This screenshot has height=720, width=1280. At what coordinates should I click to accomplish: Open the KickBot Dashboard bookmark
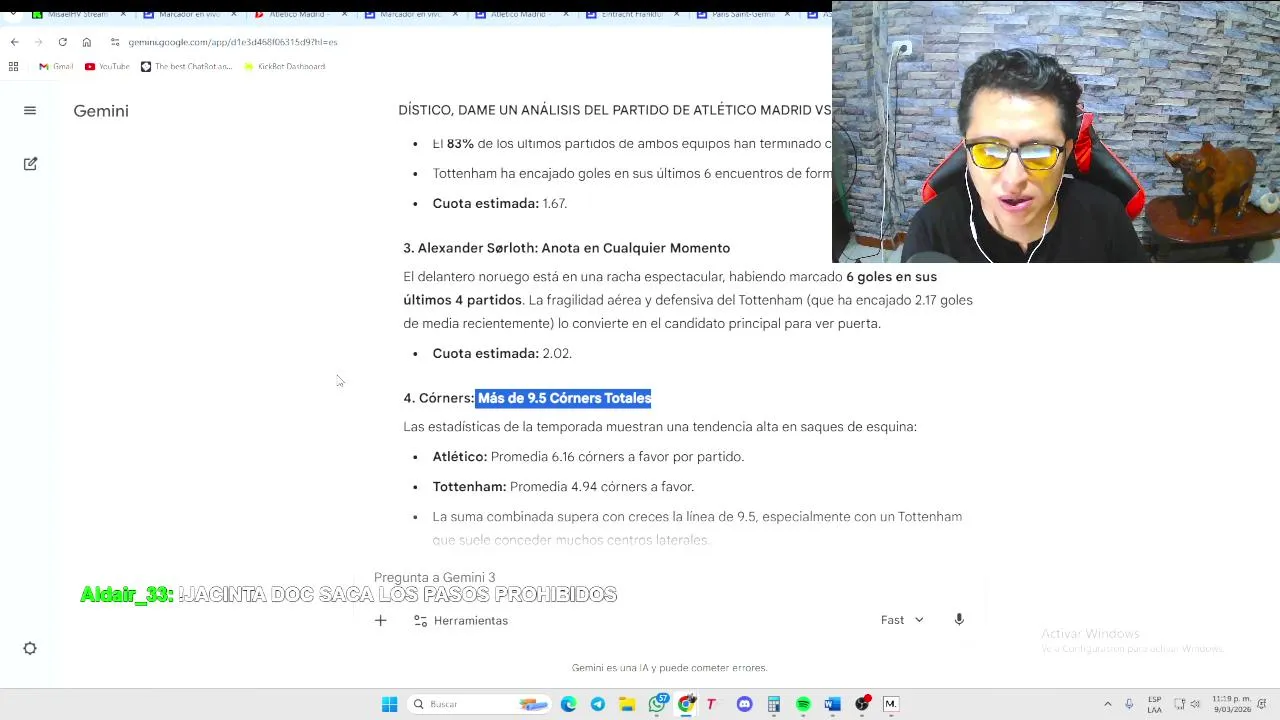(x=284, y=66)
